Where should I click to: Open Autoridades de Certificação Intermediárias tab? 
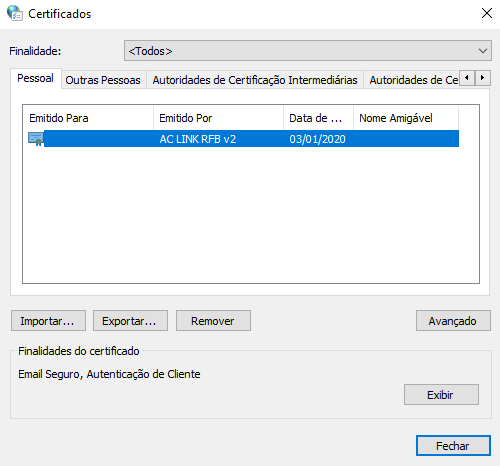pos(255,80)
